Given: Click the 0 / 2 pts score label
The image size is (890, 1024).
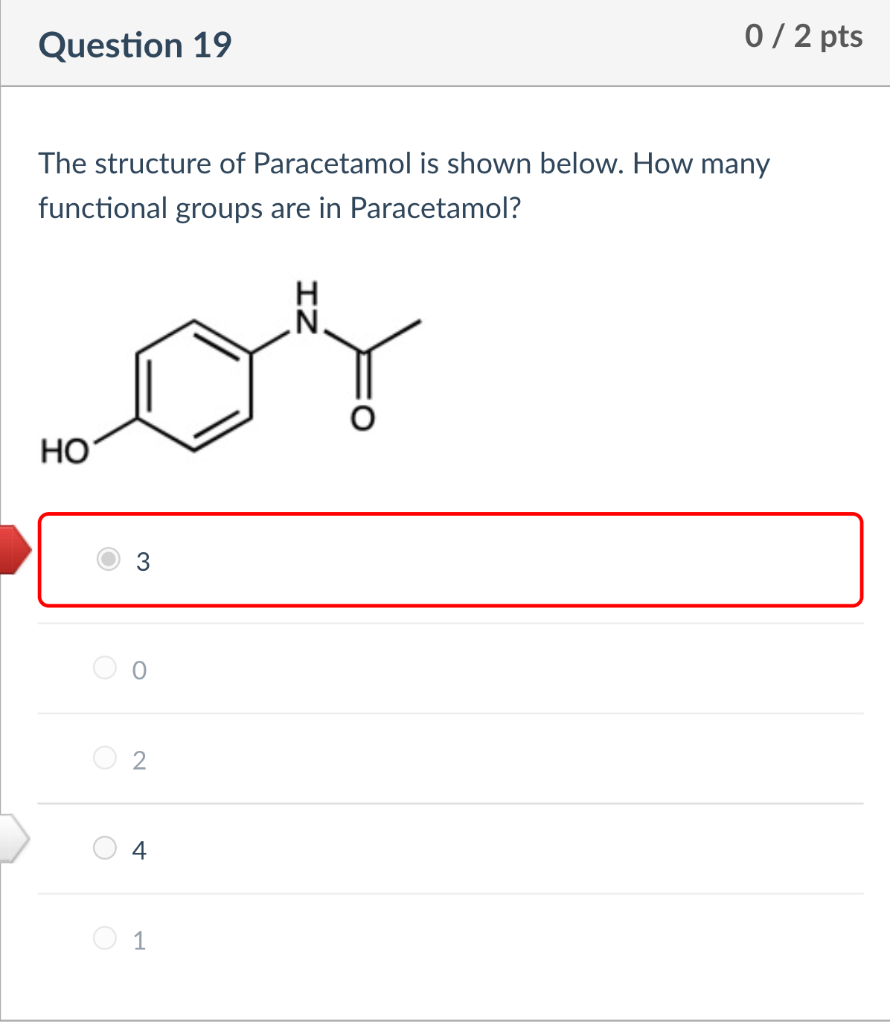Looking at the screenshot, I should pos(805,36).
